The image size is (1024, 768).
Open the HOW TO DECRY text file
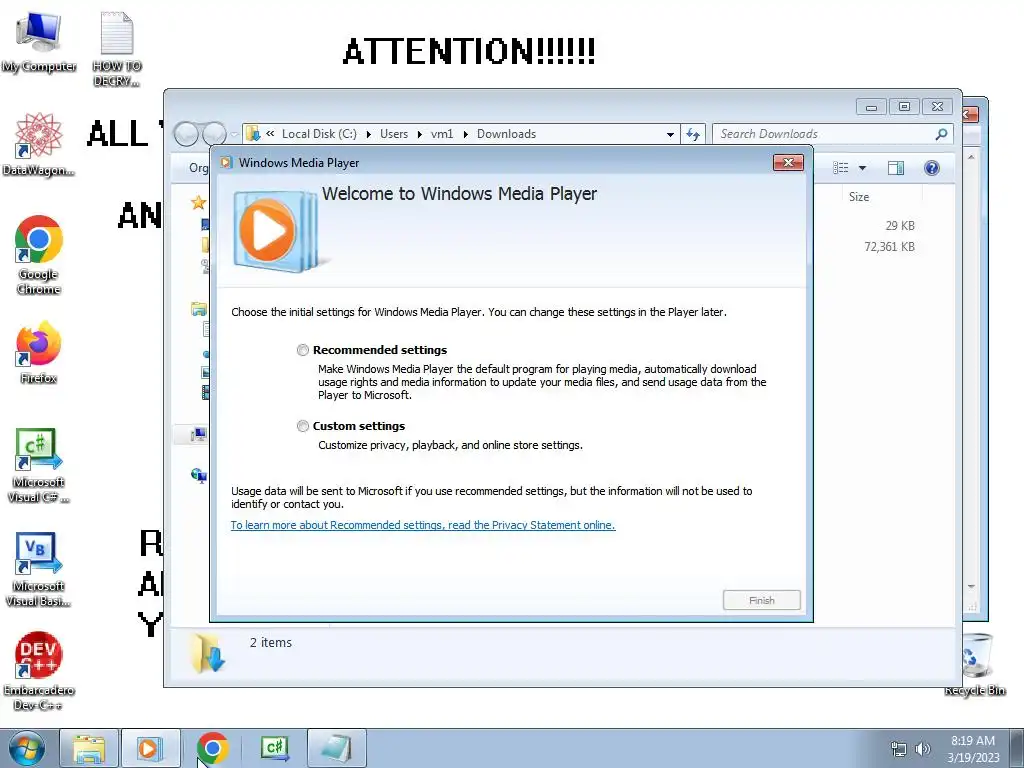pyautogui.click(x=117, y=49)
